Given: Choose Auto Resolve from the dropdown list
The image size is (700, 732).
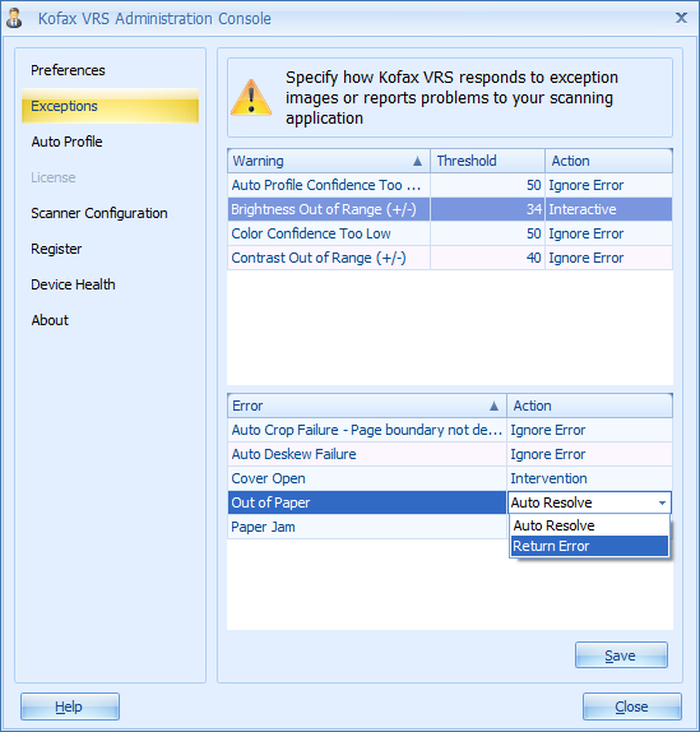Looking at the screenshot, I should [589, 526].
